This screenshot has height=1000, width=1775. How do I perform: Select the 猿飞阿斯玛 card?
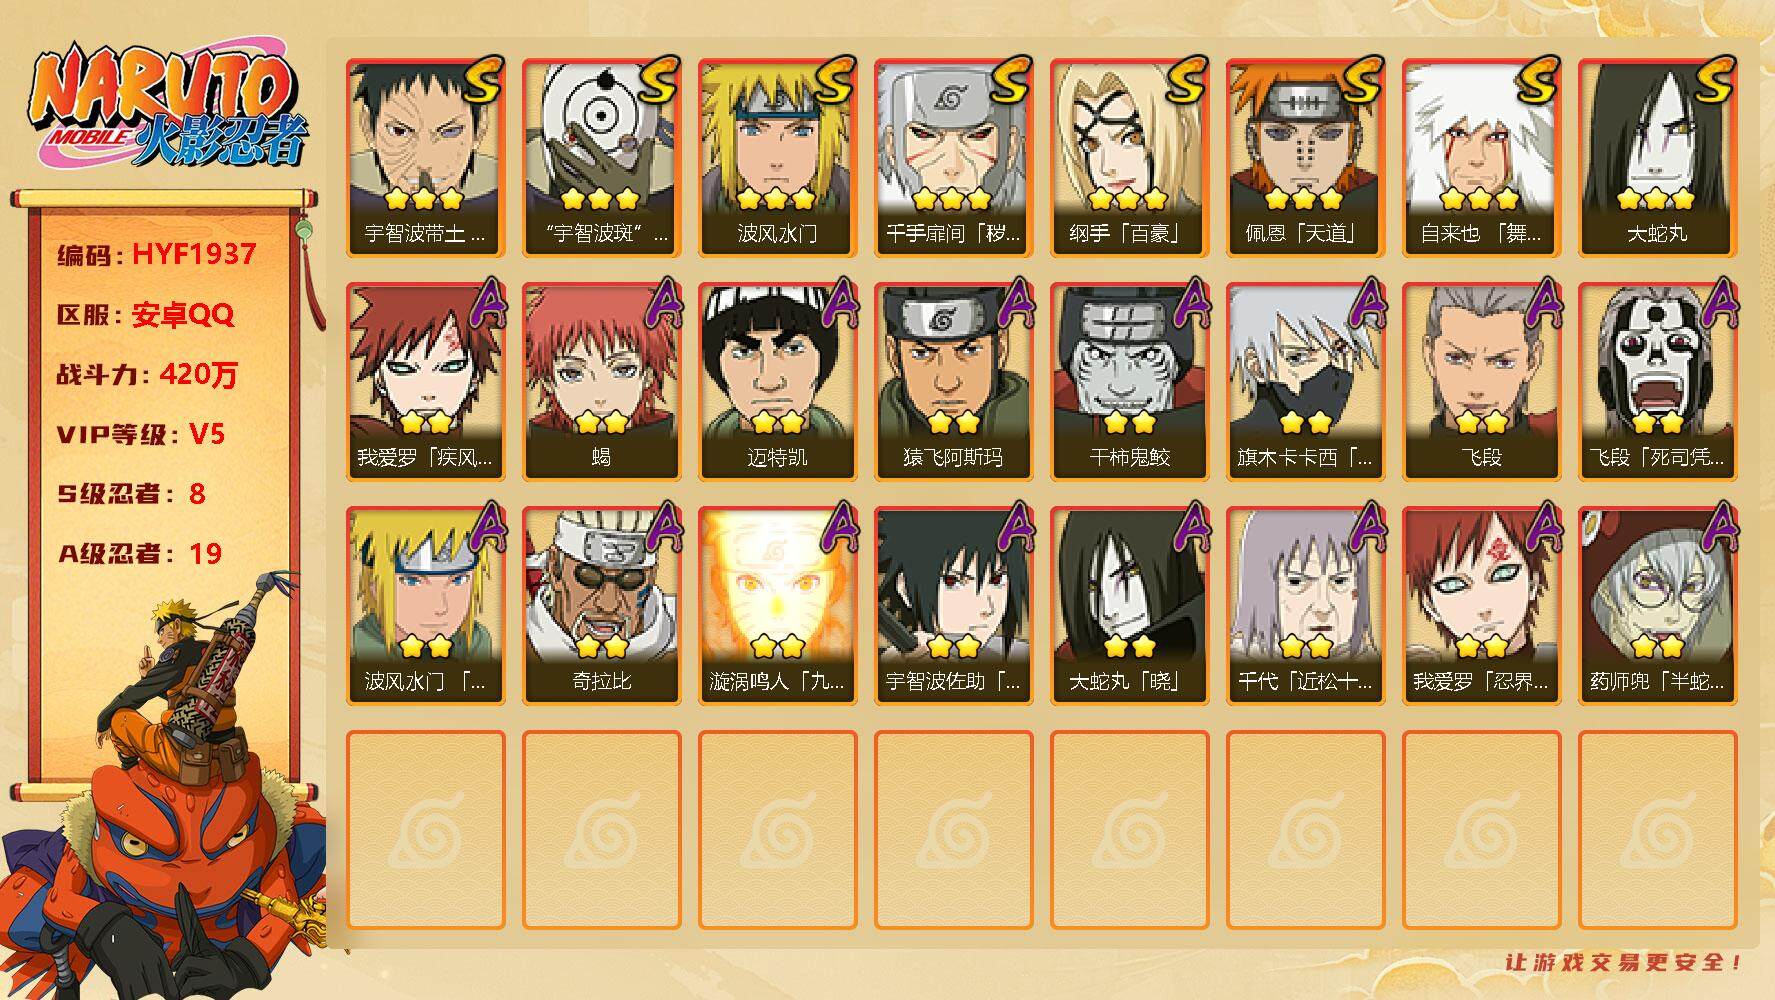953,382
